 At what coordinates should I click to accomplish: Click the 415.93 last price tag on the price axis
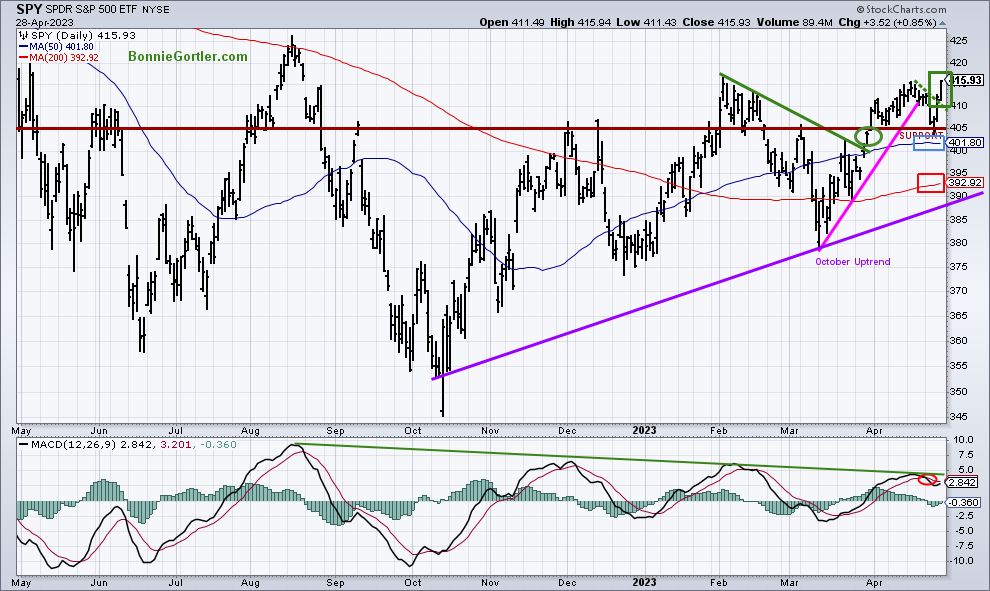pos(966,80)
